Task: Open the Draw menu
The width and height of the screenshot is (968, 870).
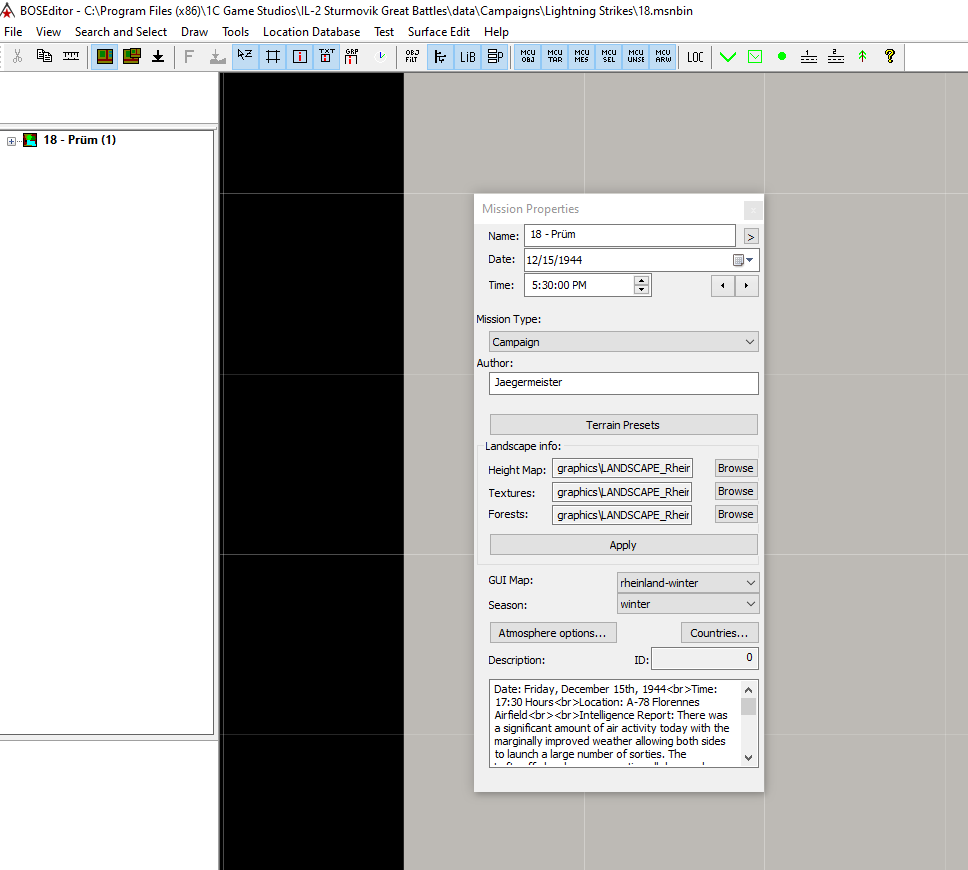Action: [x=194, y=31]
